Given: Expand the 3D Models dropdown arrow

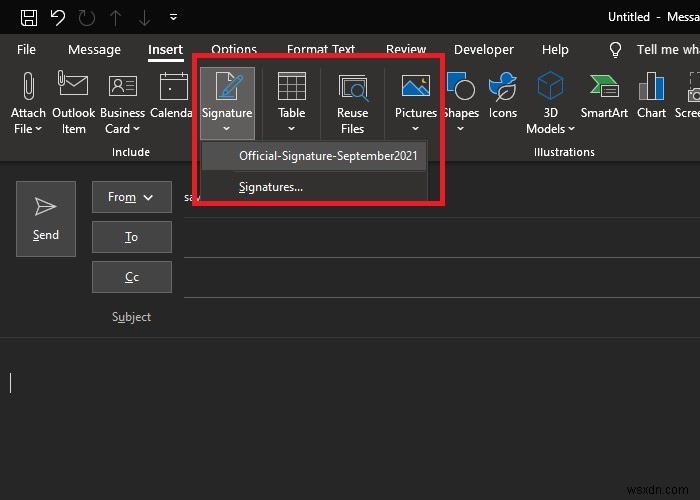Looking at the screenshot, I should 571,129.
